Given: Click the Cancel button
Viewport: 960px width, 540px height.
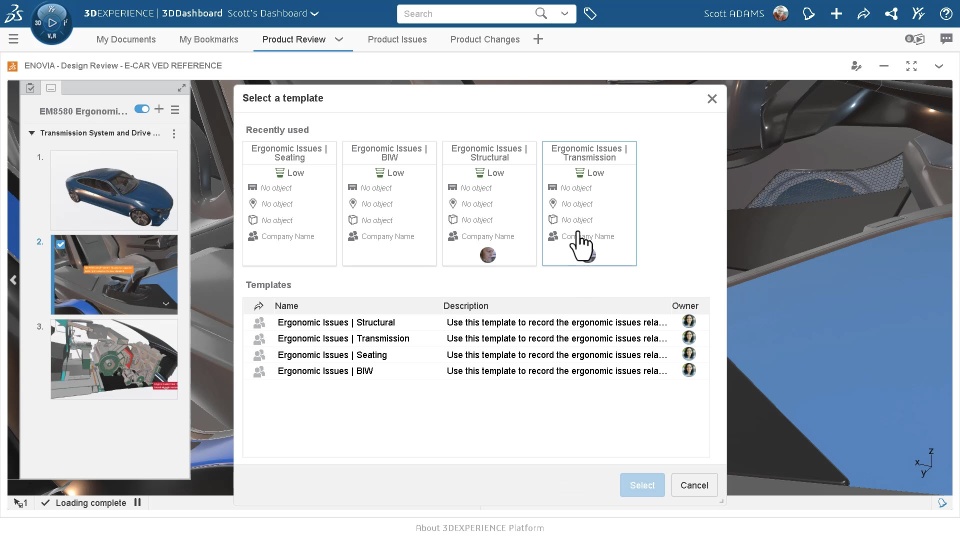Looking at the screenshot, I should click(694, 485).
